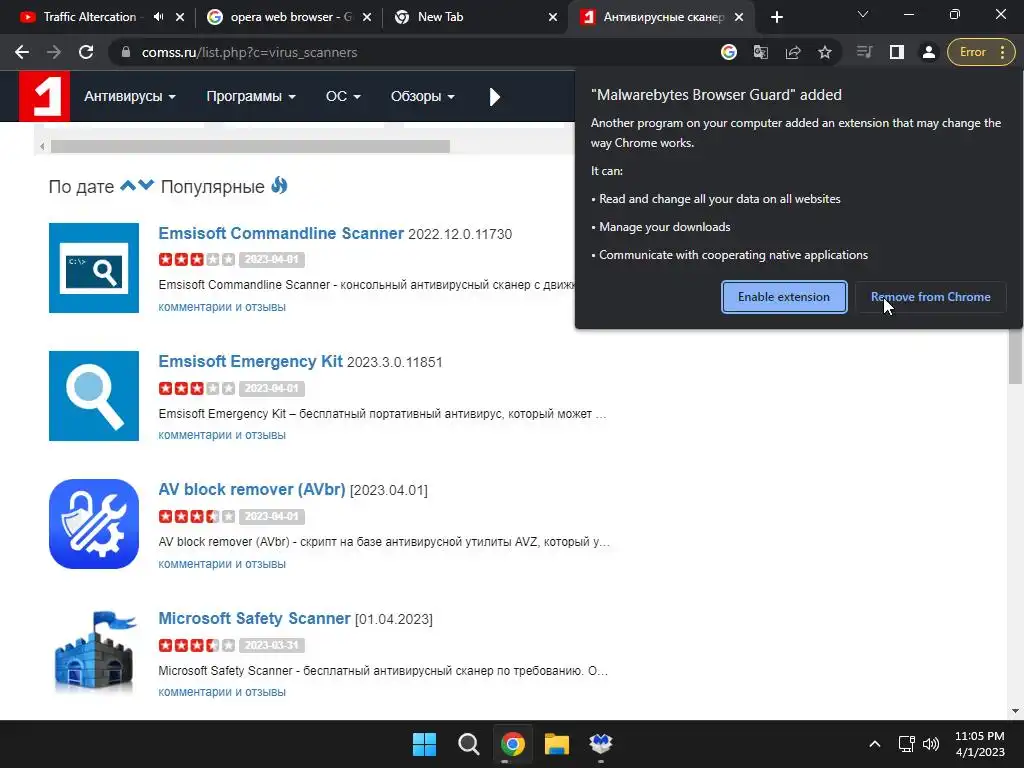Open the volume icon in system tray
The image size is (1024, 768).
click(931, 744)
